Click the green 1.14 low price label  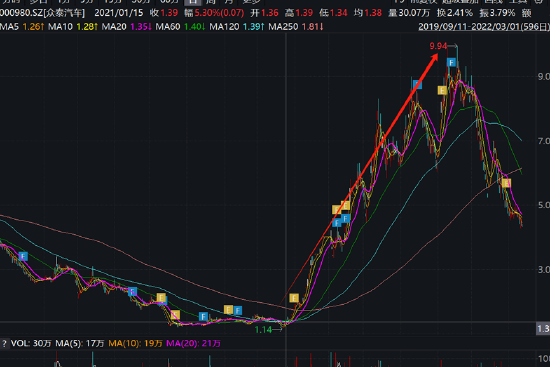click(263, 329)
